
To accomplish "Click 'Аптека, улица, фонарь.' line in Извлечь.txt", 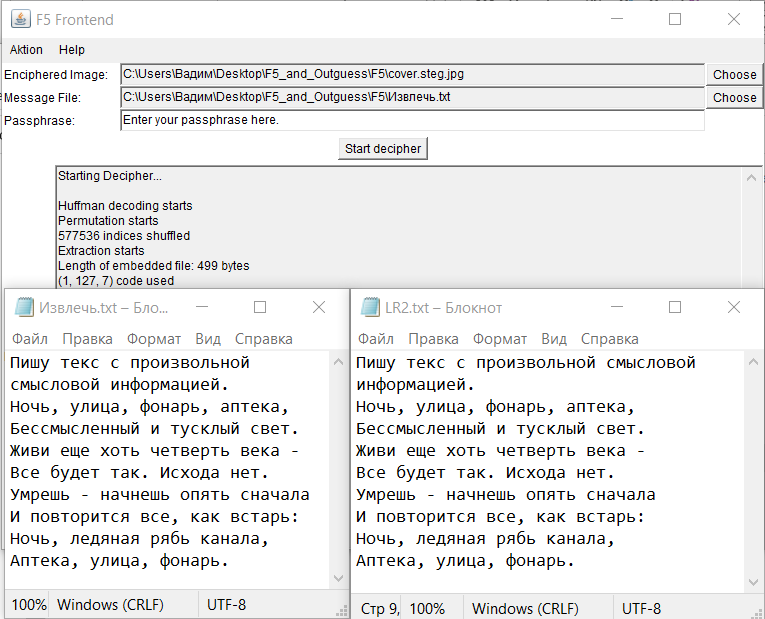I will pyautogui.click(x=119, y=561).
